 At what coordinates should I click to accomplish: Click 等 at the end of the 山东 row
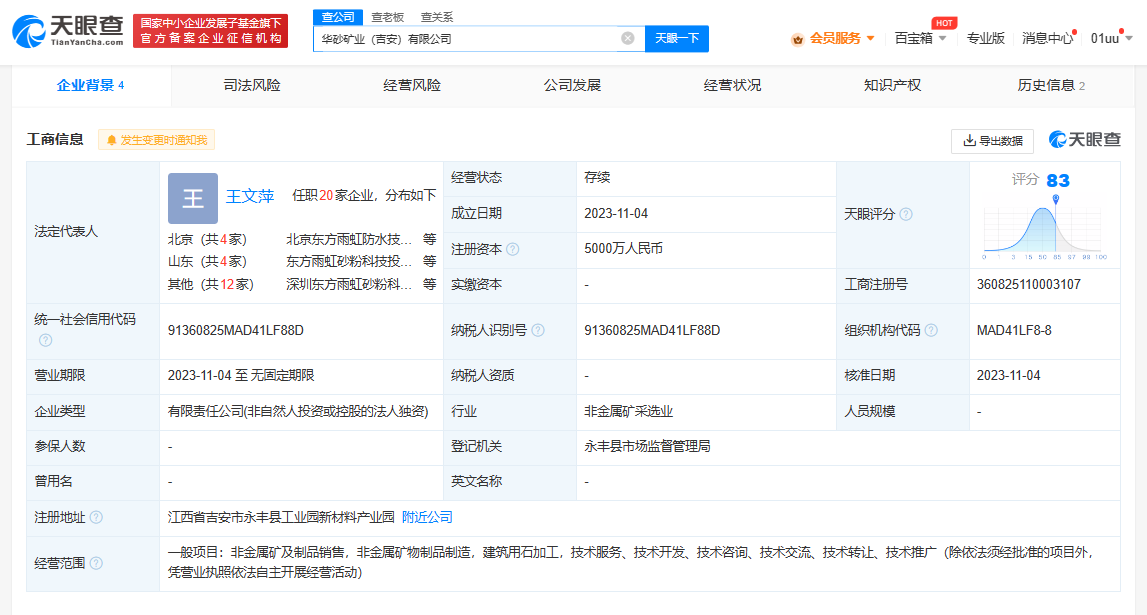click(x=429, y=261)
